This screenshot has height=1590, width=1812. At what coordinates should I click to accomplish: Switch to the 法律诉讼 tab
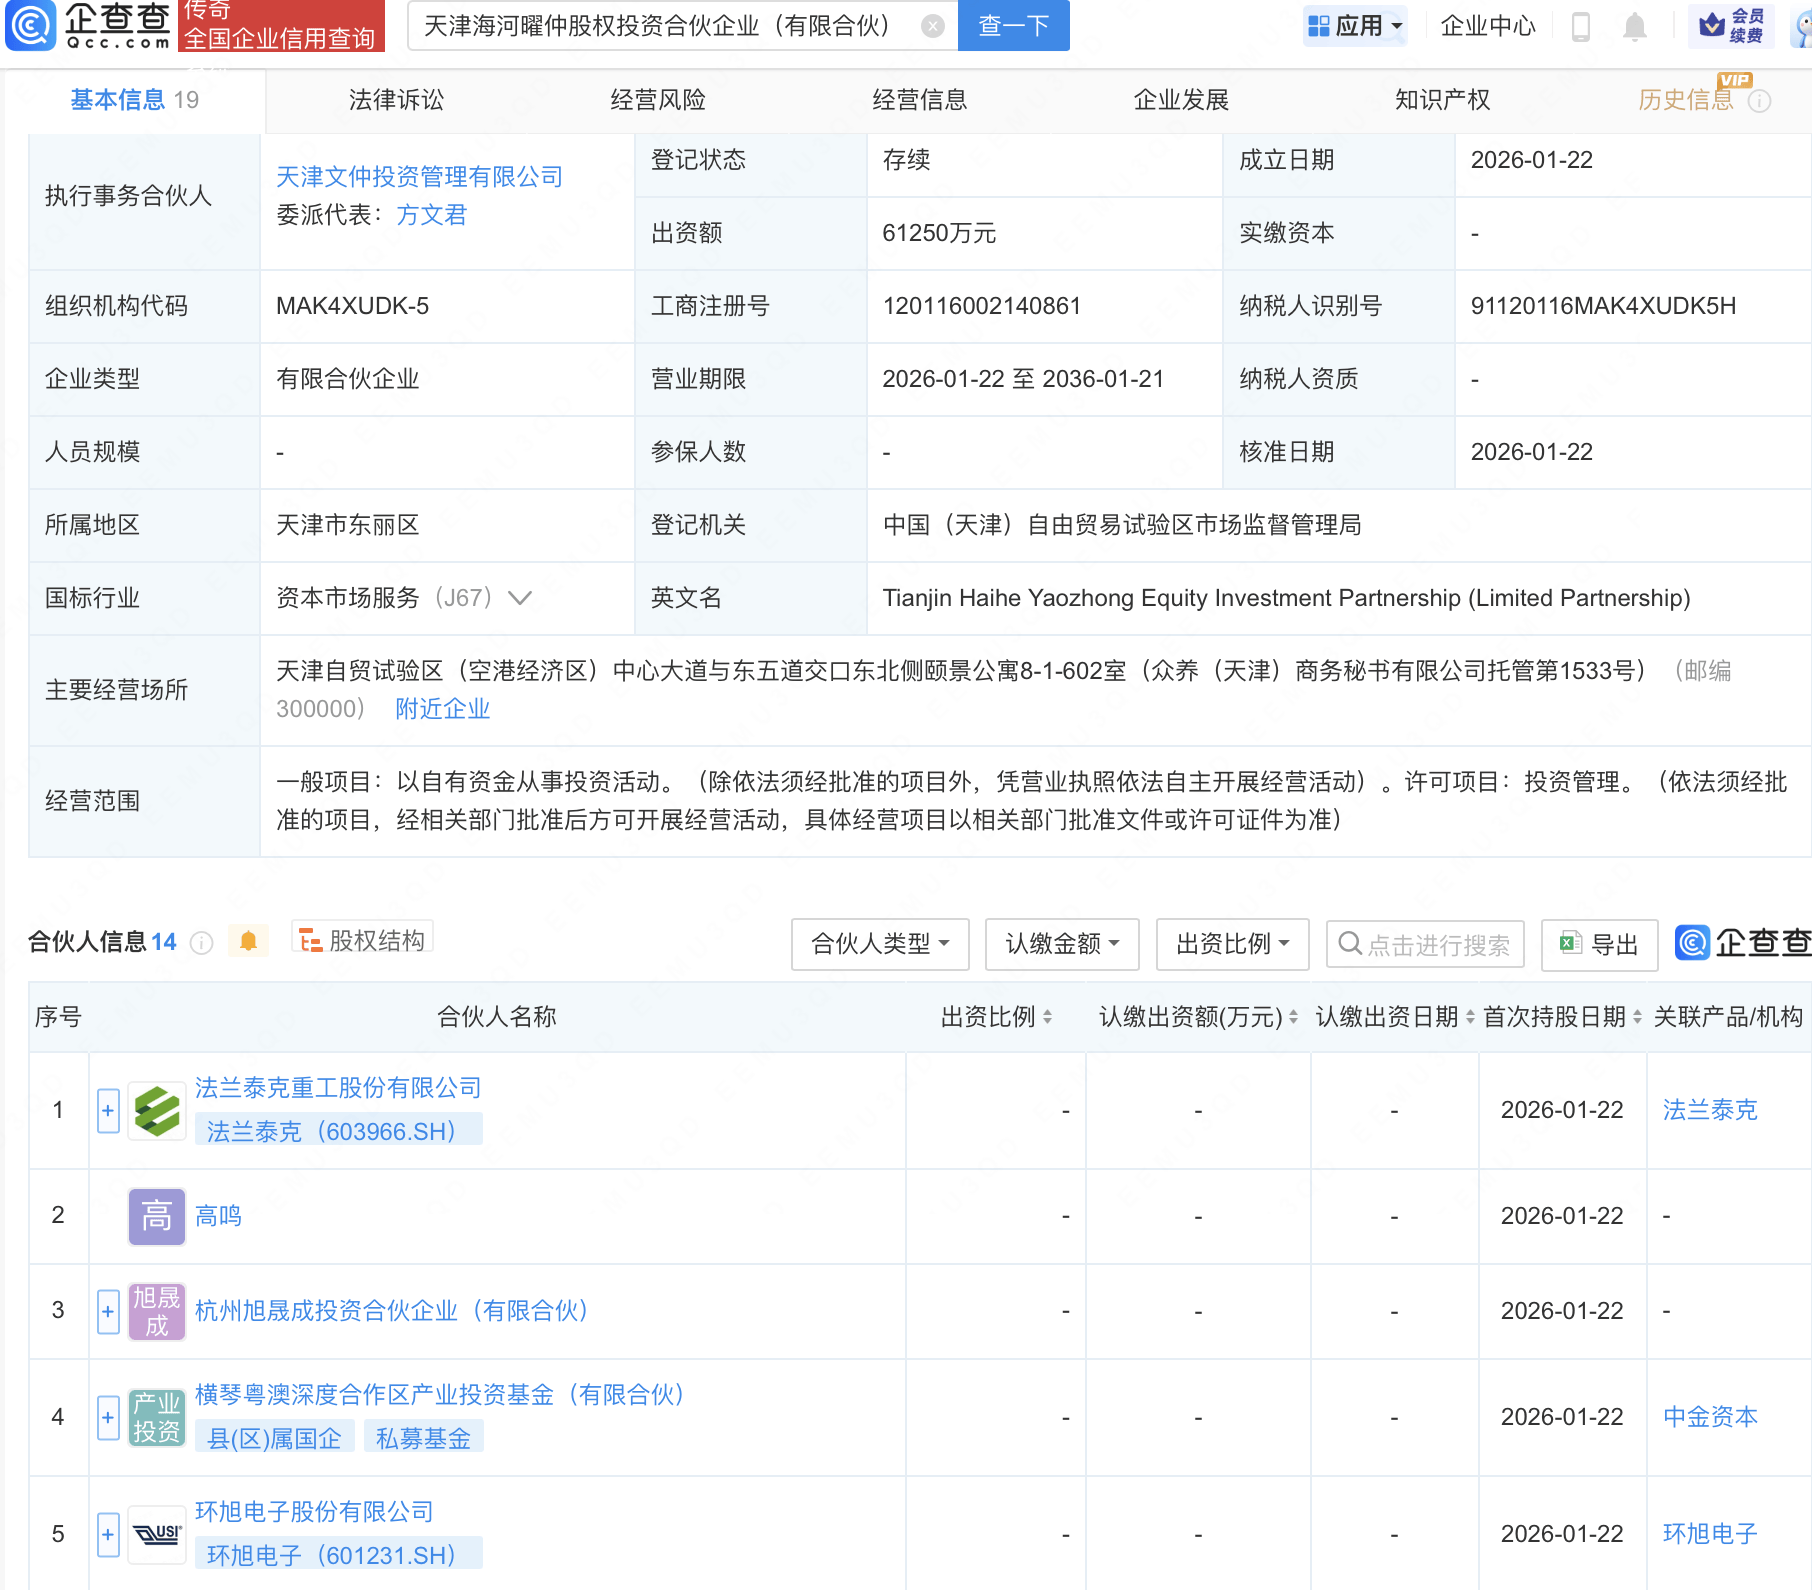[x=396, y=100]
